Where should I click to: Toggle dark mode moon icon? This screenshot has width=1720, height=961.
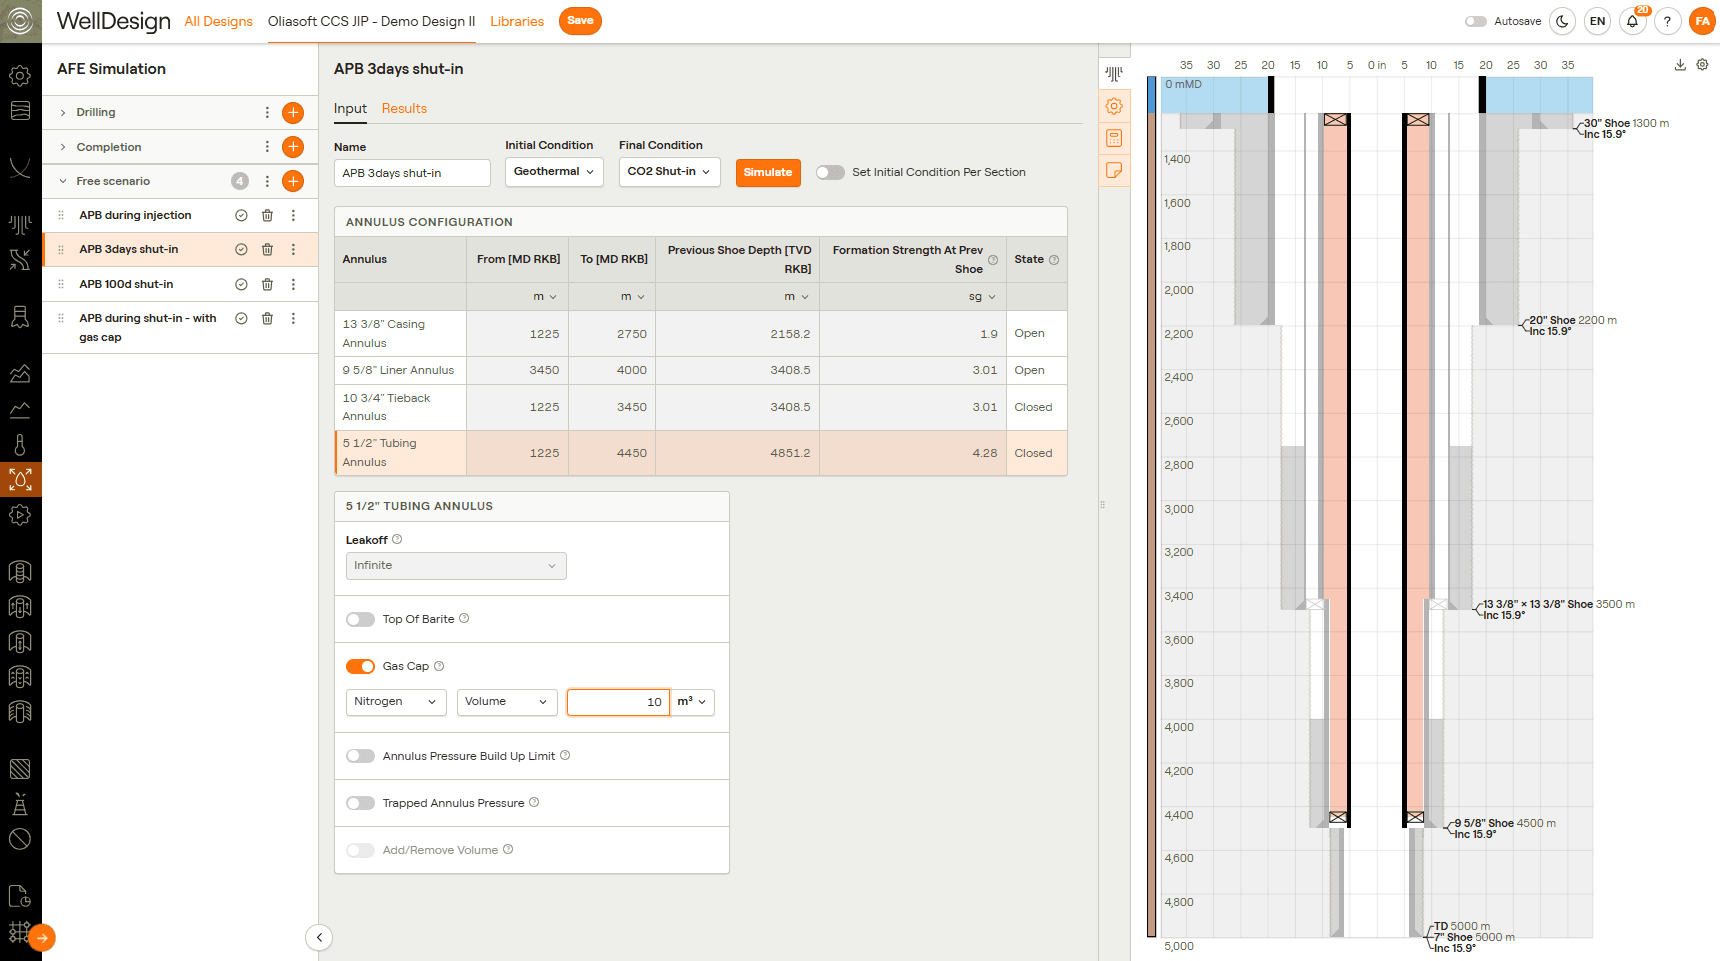coord(1562,21)
